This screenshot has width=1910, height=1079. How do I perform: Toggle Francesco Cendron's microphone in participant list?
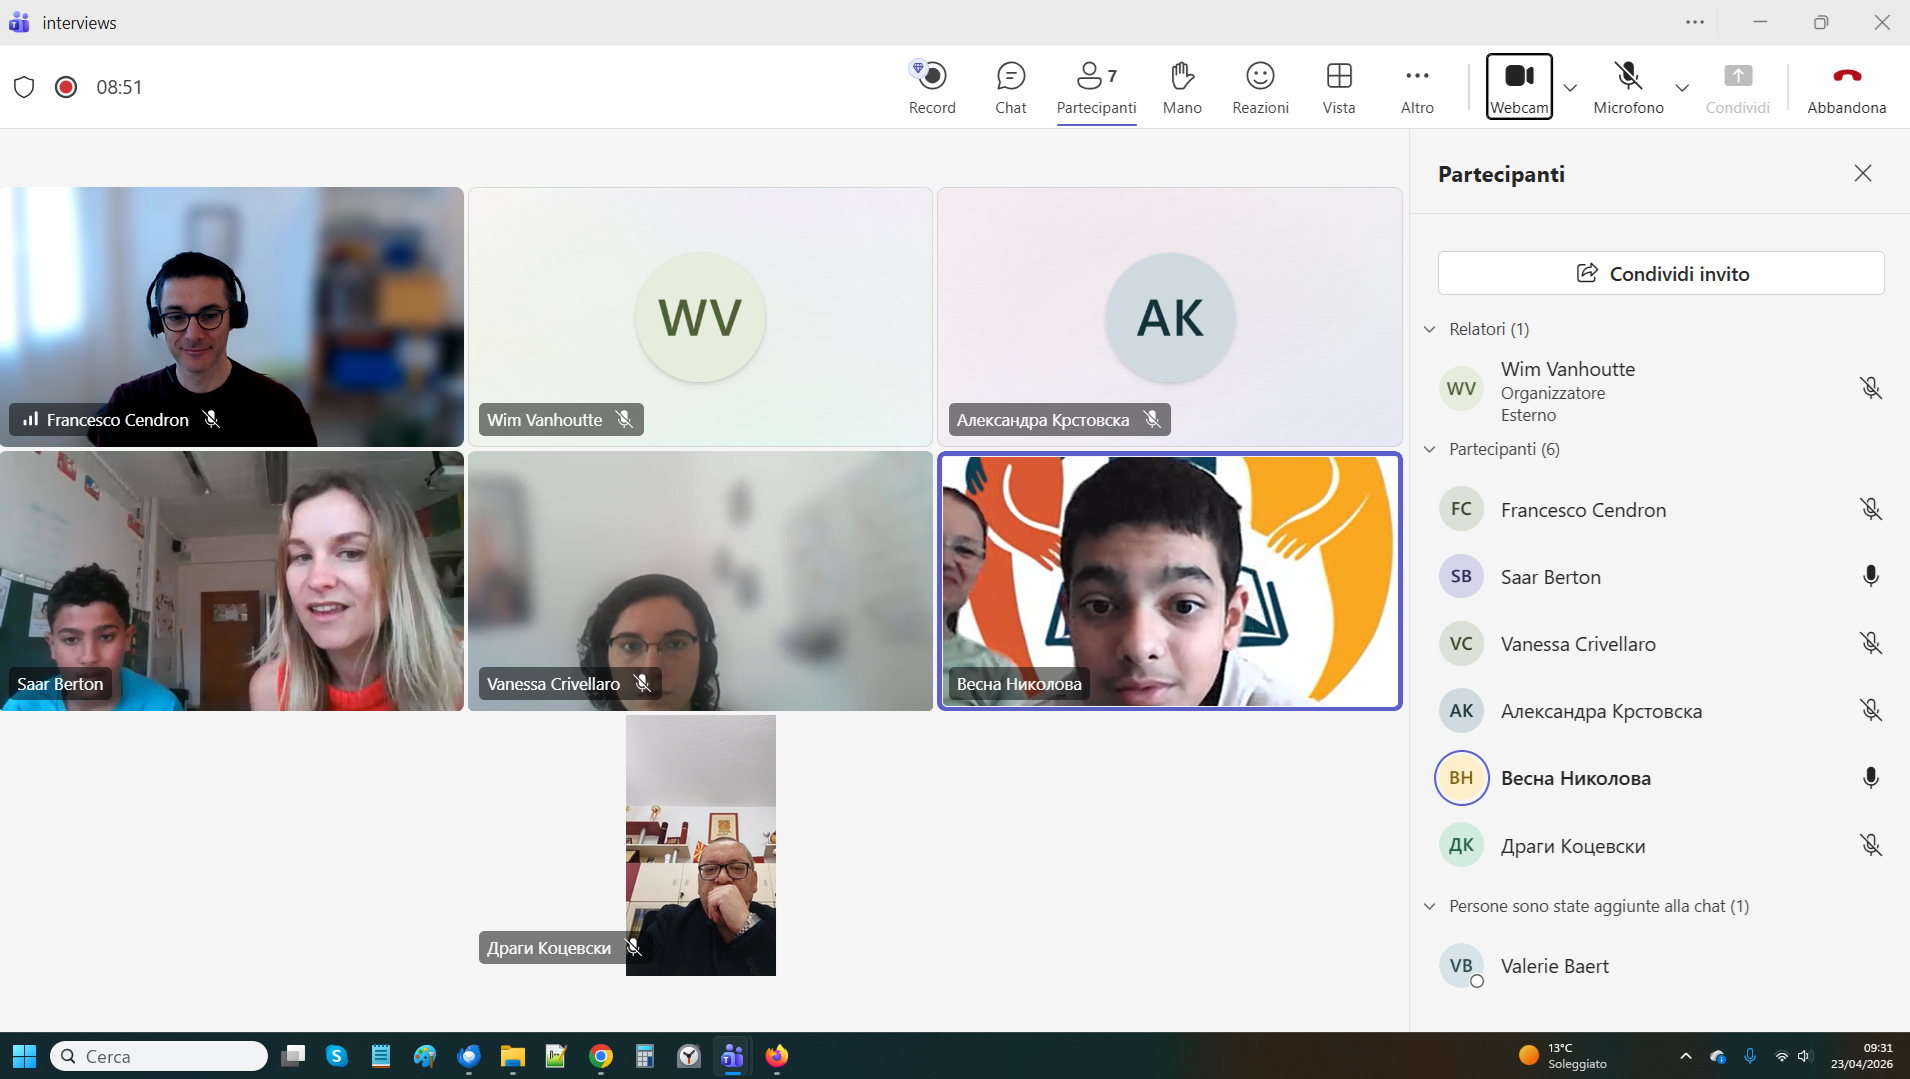pos(1871,509)
